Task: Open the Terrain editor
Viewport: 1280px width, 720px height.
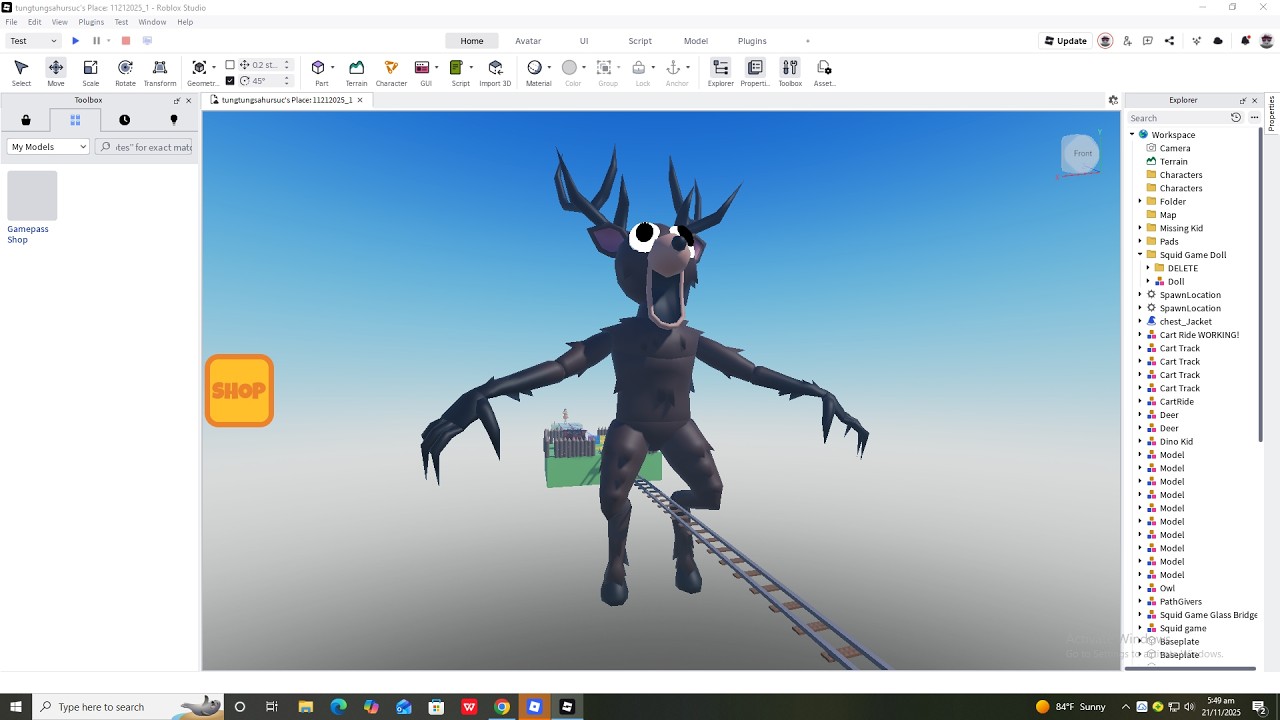Action: click(356, 72)
